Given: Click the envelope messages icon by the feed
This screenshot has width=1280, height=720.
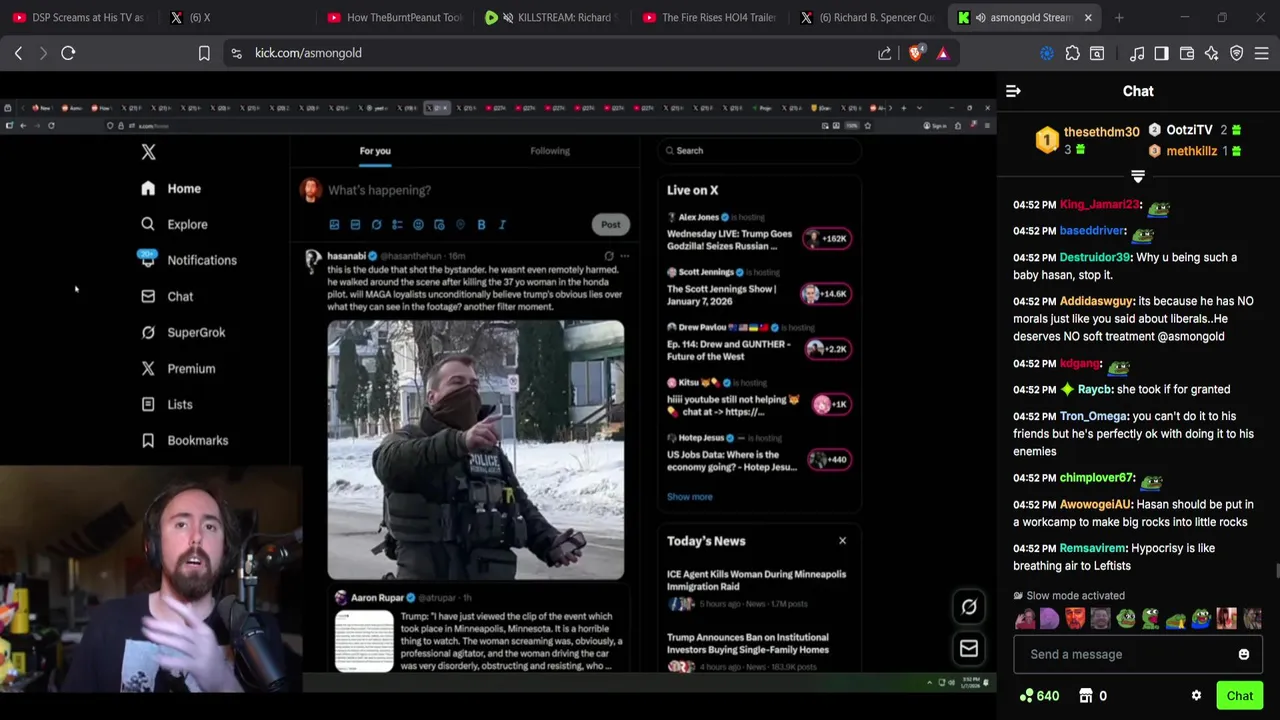Looking at the screenshot, I should tap(969, 649).
